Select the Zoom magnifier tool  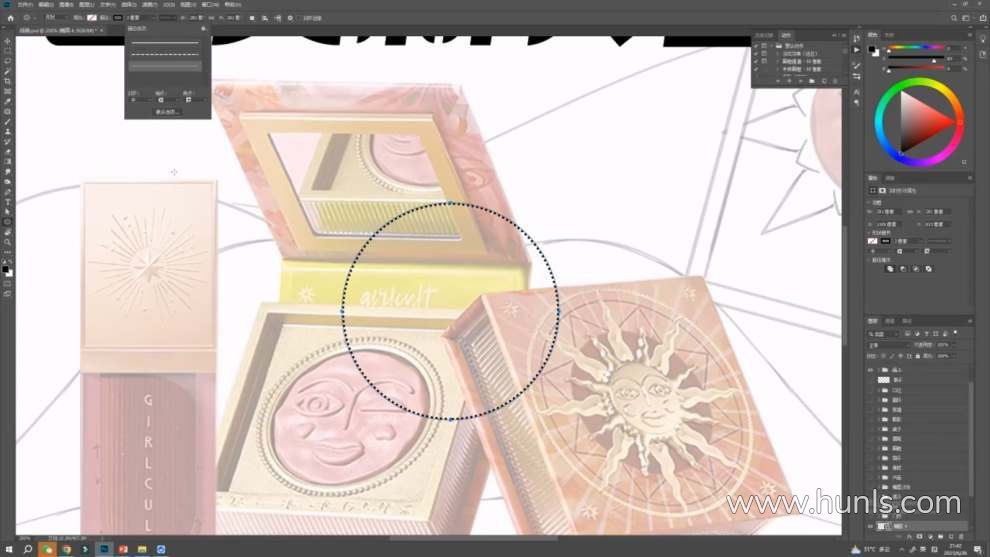pos(8,242)
